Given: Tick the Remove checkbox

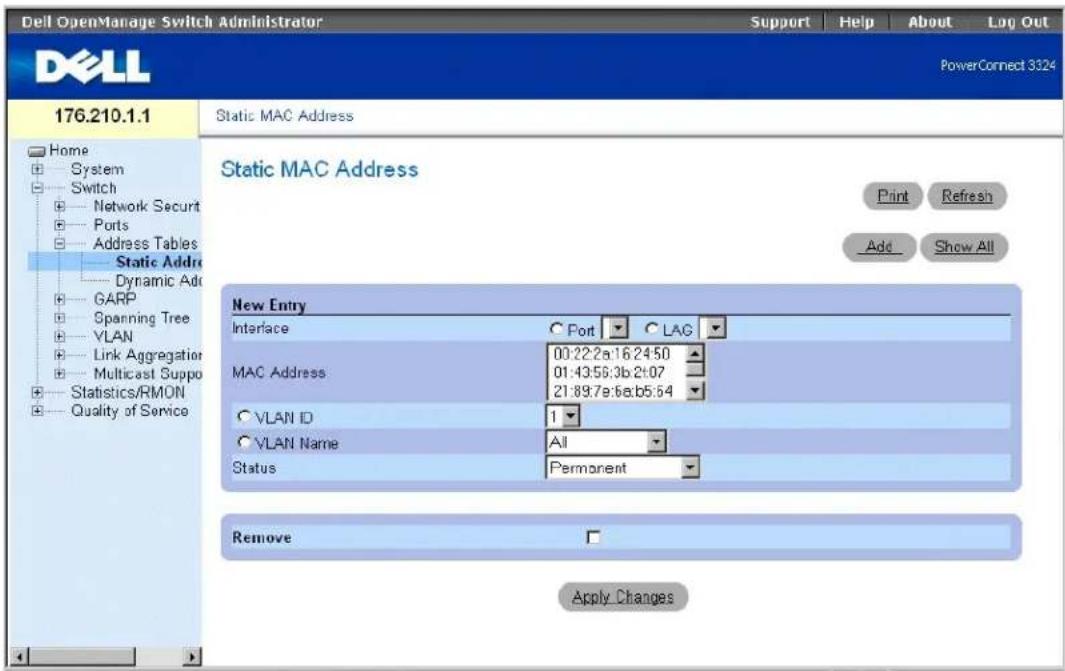Looking at the screenshot, I should point(594,537).
